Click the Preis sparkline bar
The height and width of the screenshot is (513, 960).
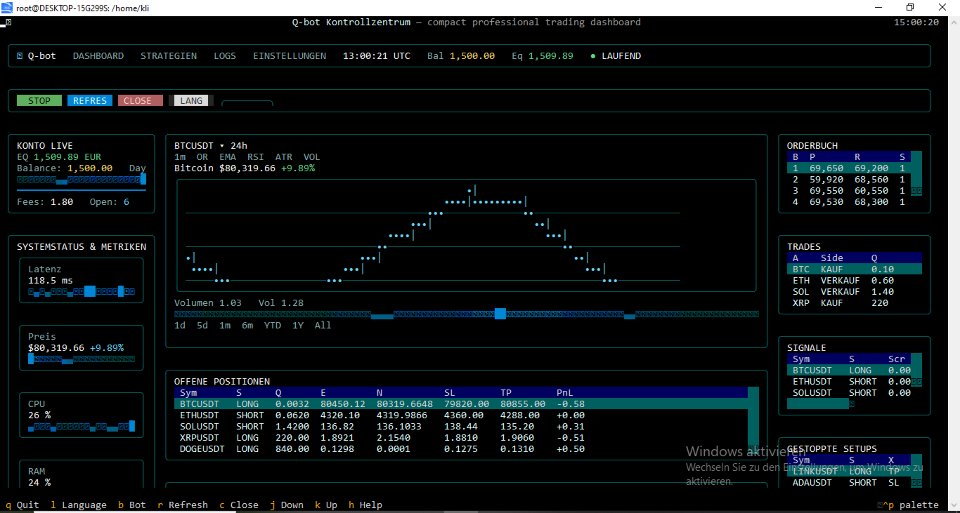coord(81,359)
